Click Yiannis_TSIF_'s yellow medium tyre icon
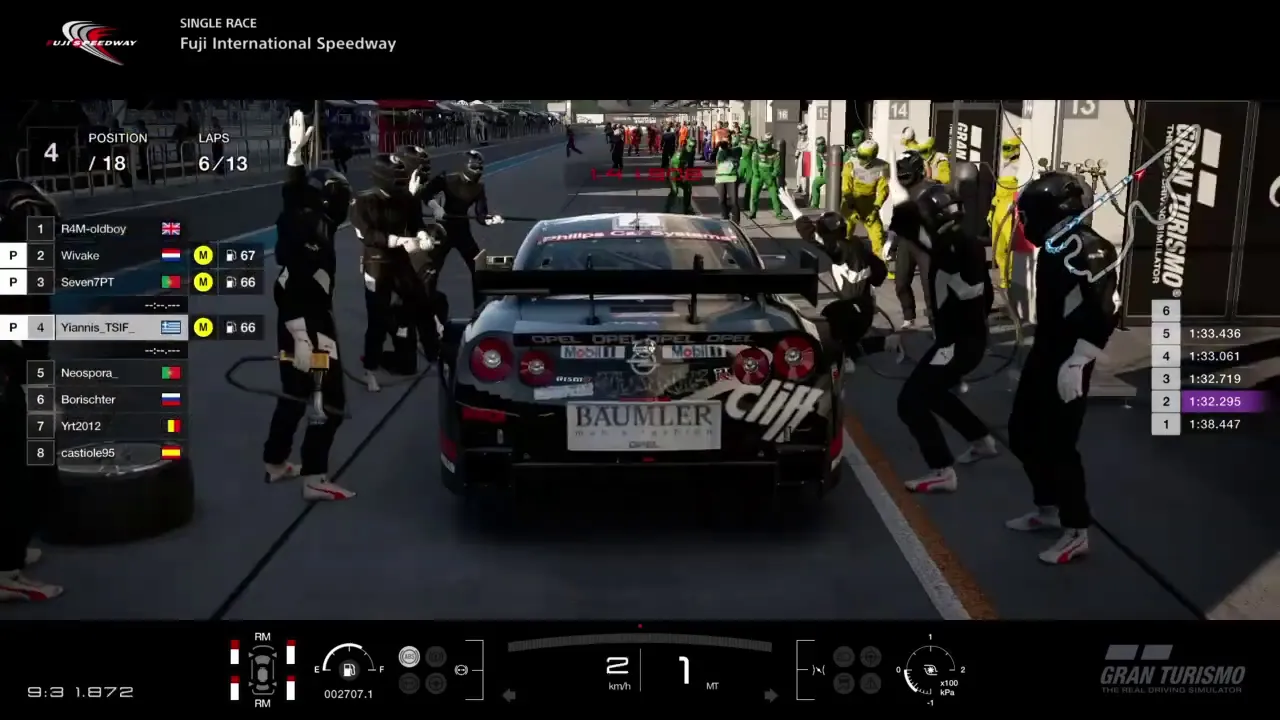Viewport: 1280px width, 720px height. coord(203,327)
